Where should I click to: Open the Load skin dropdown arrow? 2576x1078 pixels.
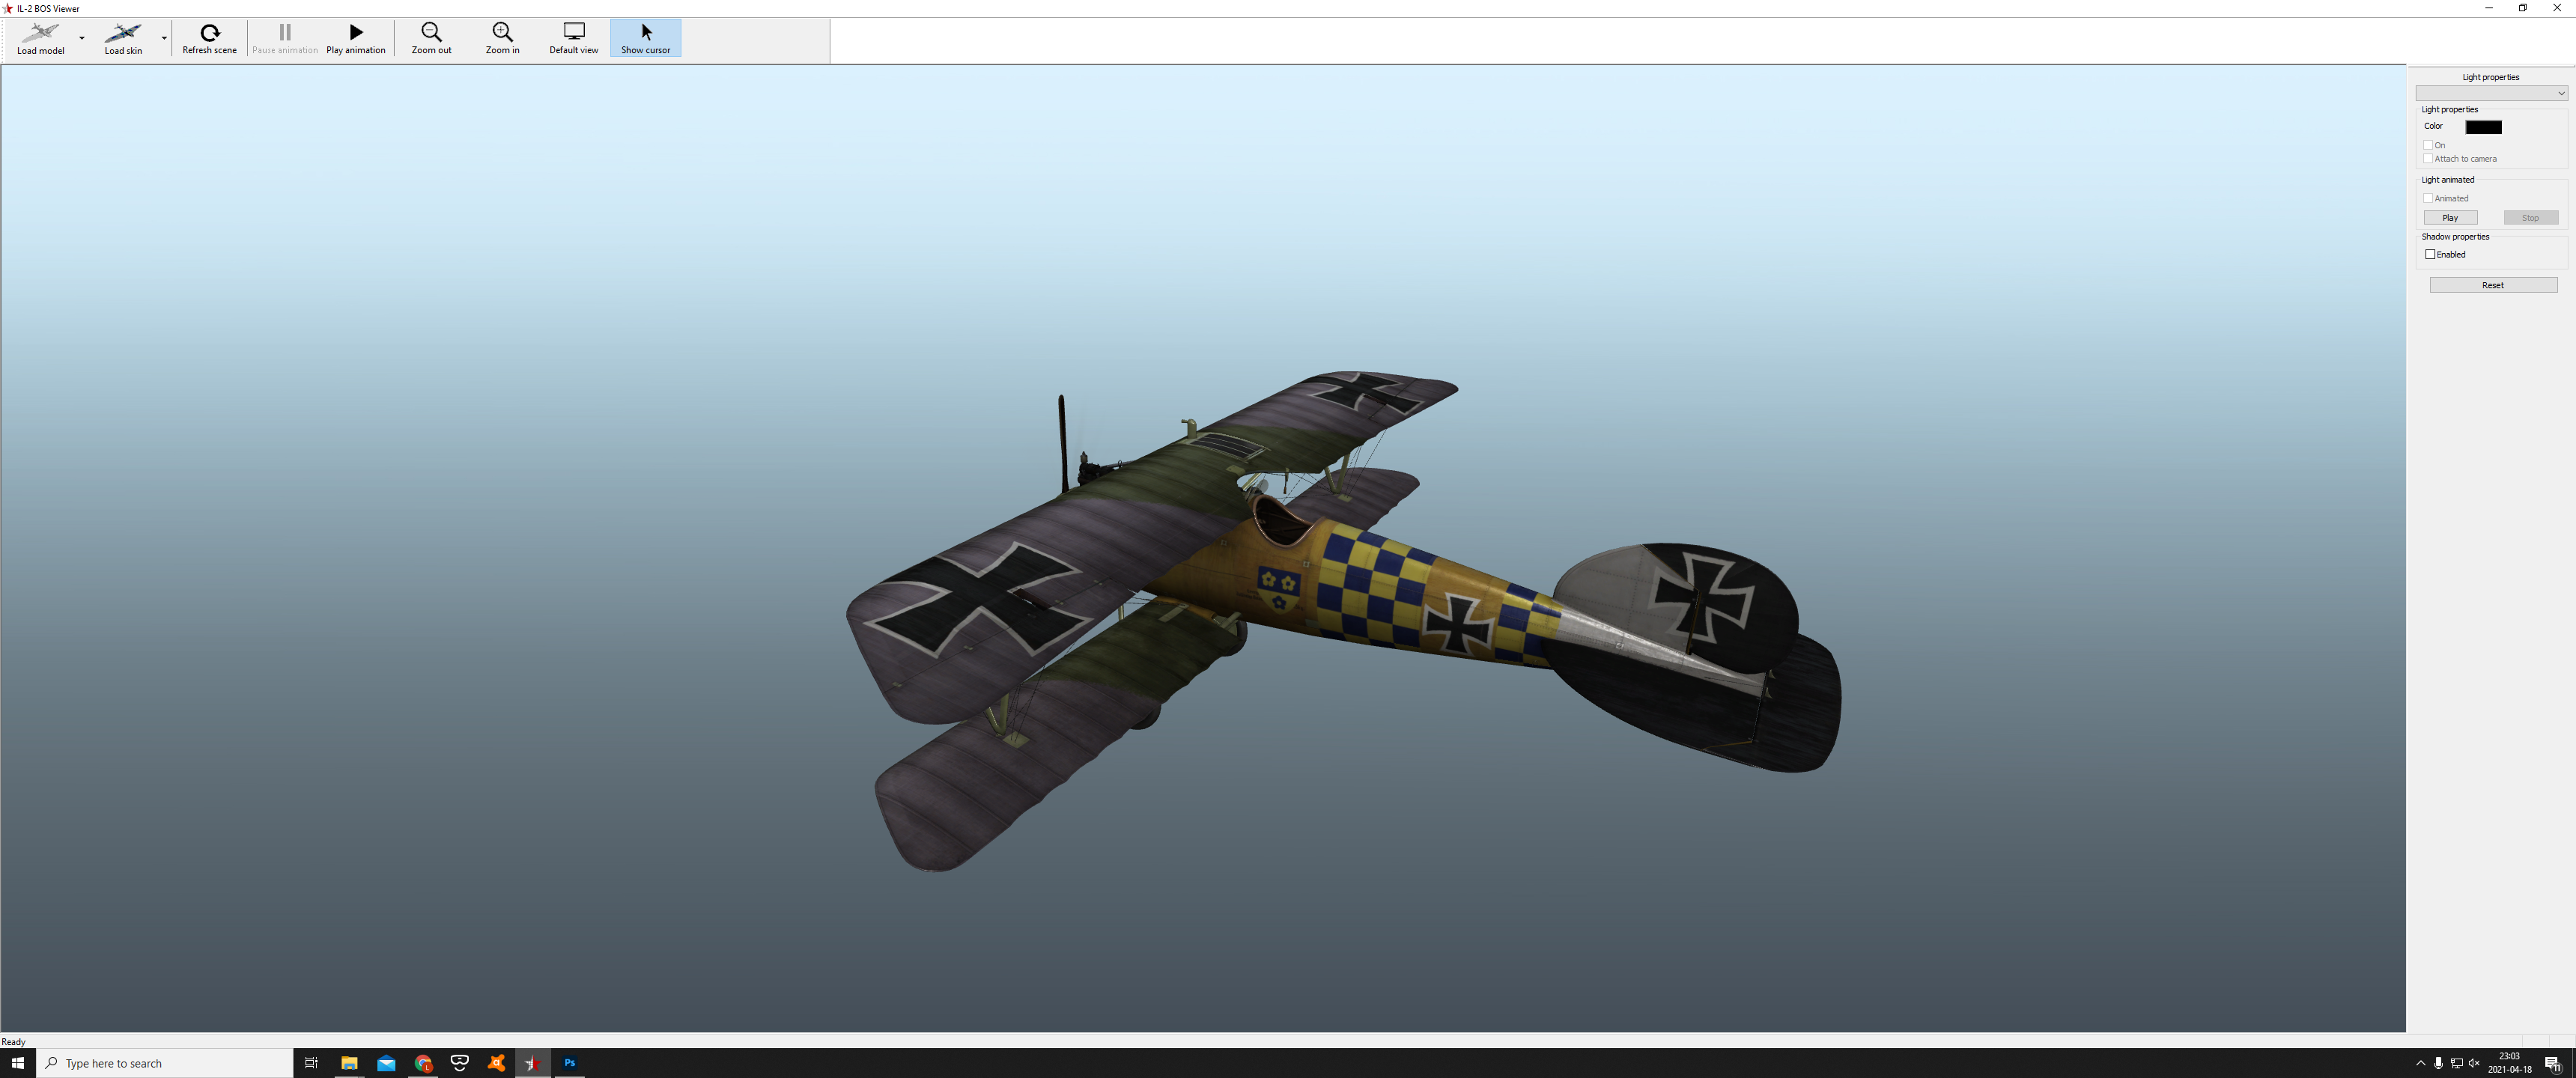[164, 38]
